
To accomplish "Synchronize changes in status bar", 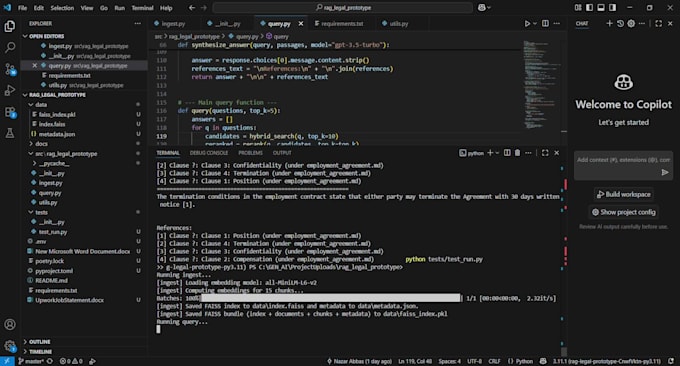I will tap(50, 361).
